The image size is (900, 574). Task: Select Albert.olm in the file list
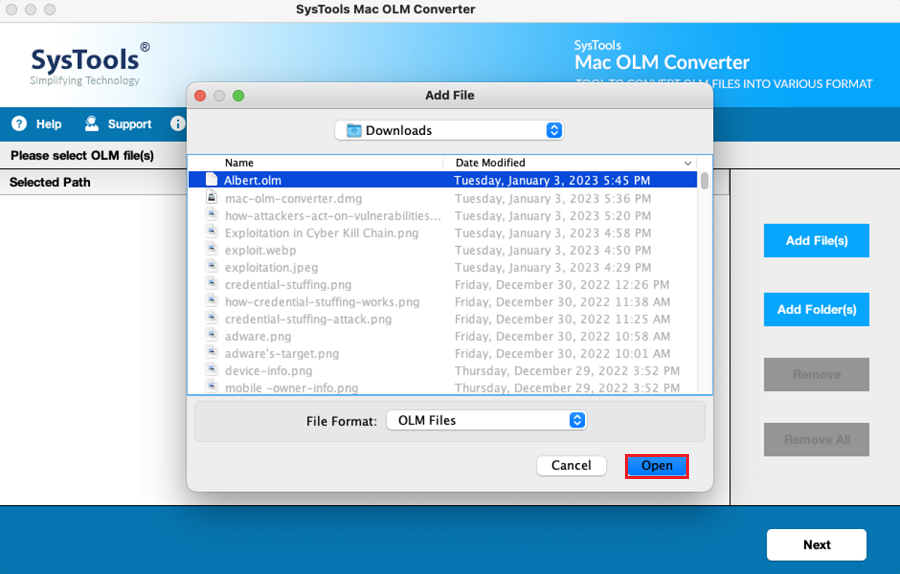click(442, 180)
